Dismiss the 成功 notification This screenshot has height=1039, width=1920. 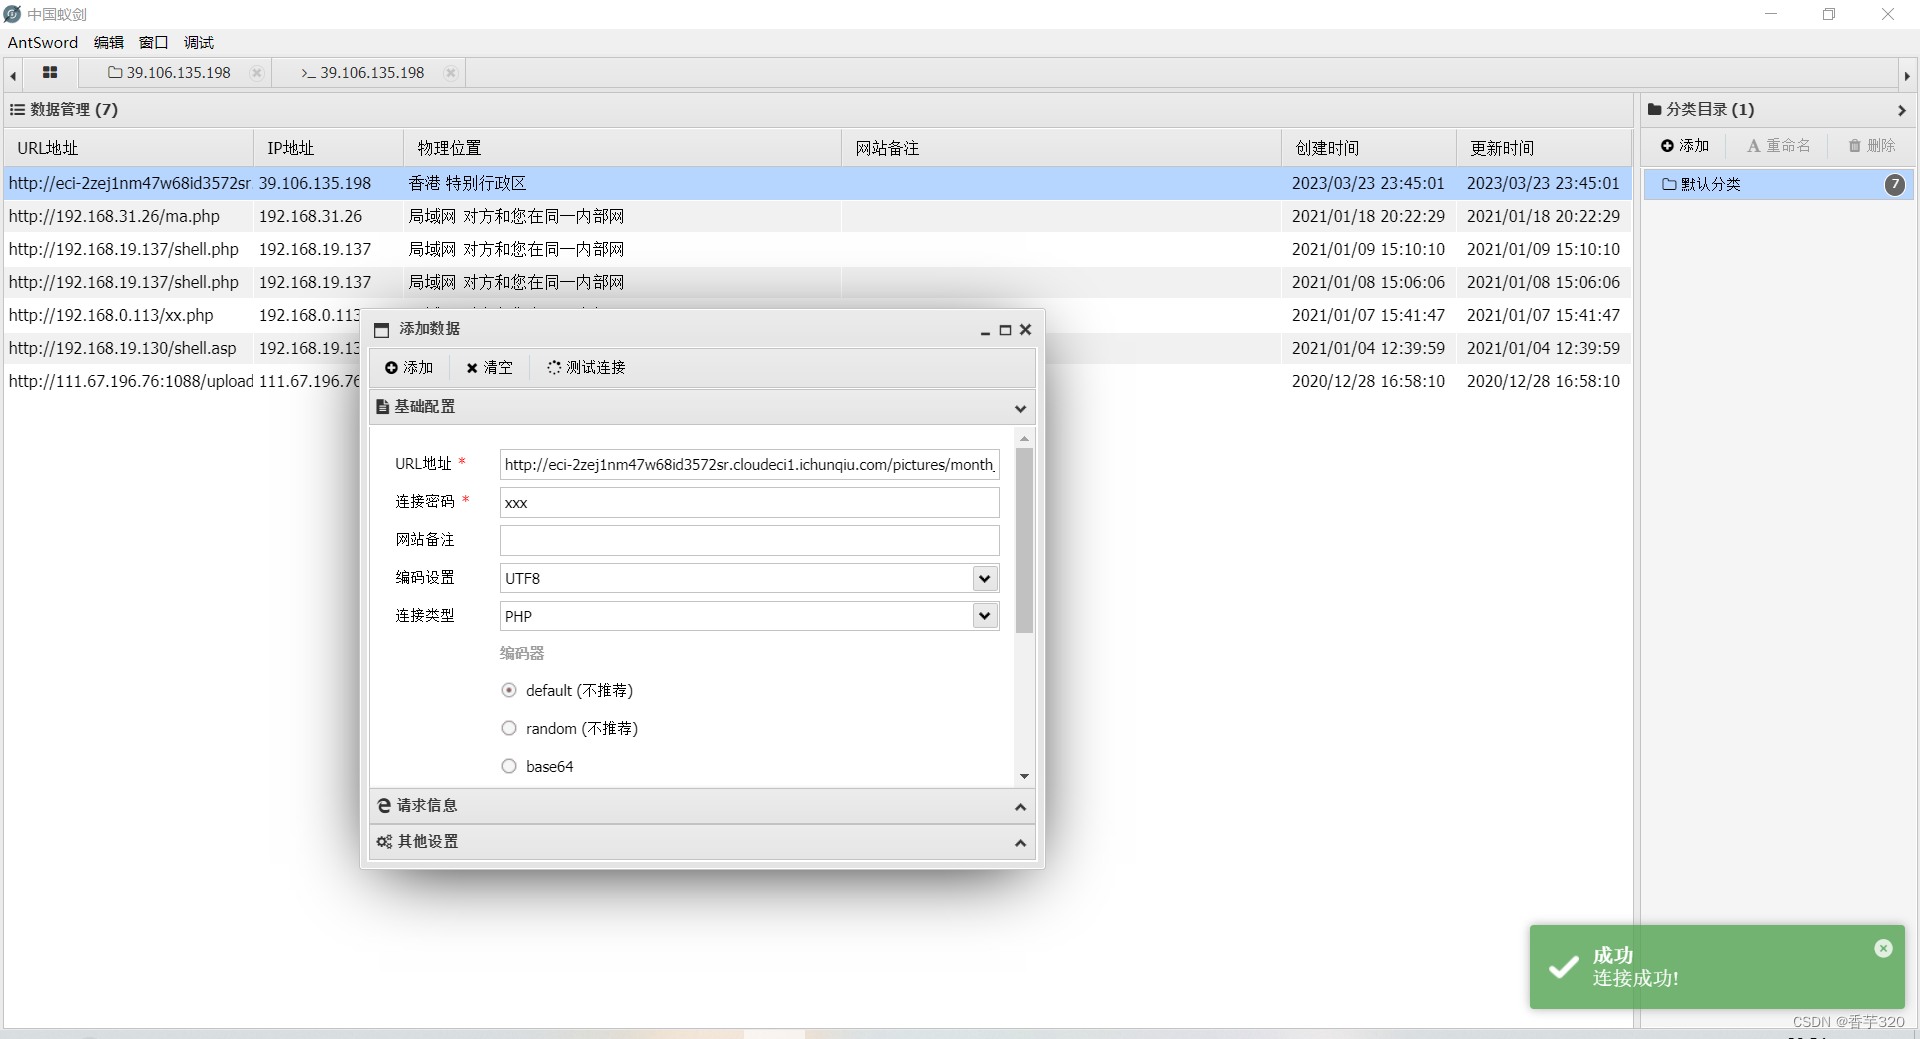[1883, 948]
